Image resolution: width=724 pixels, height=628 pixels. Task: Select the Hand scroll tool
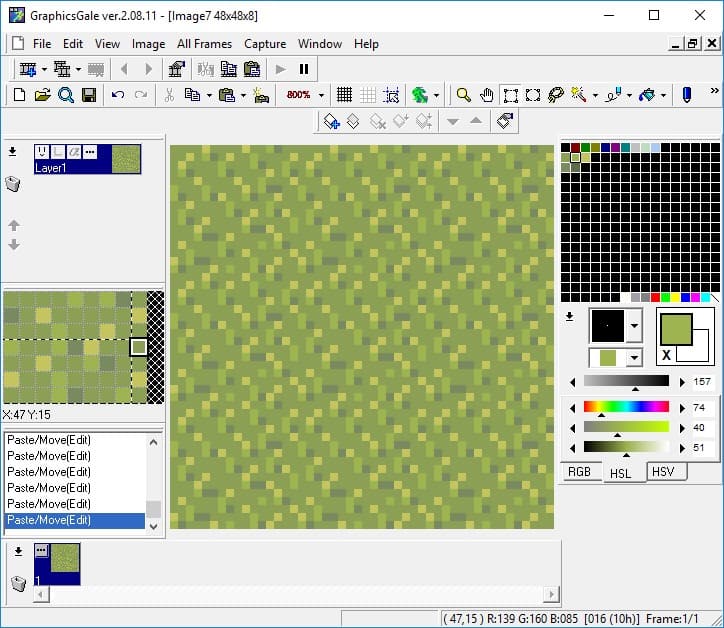coord(487,95)
